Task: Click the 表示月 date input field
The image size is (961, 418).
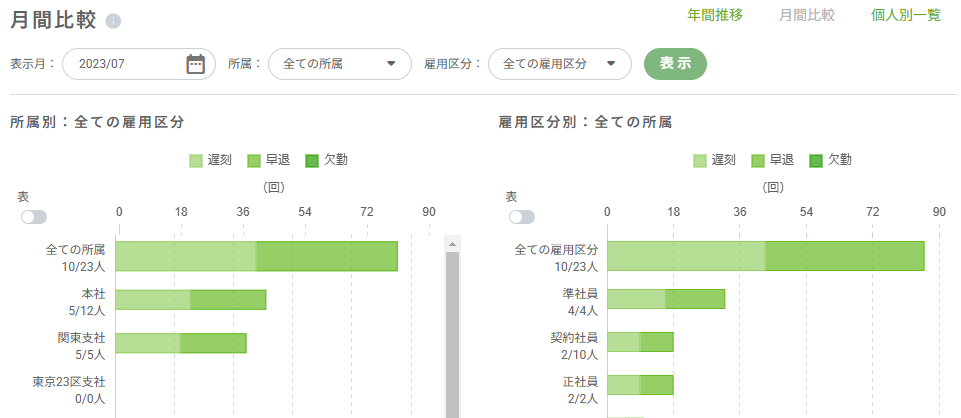Action: point(120,64)
